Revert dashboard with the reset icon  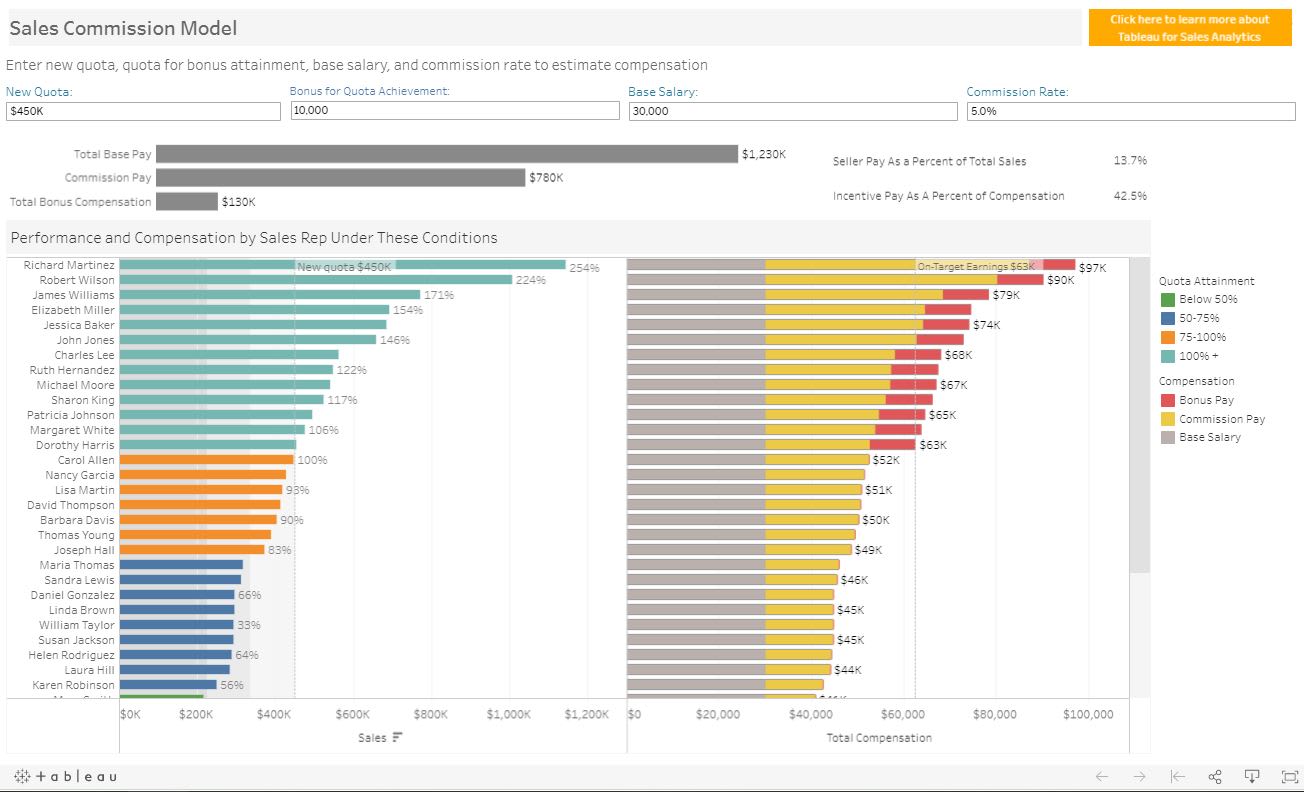[1176, 776]
